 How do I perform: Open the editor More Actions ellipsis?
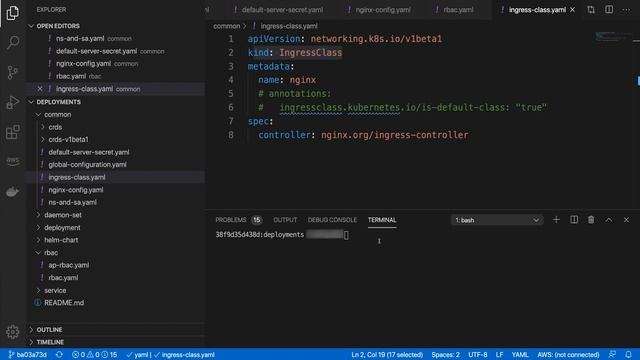click(626, 9)
